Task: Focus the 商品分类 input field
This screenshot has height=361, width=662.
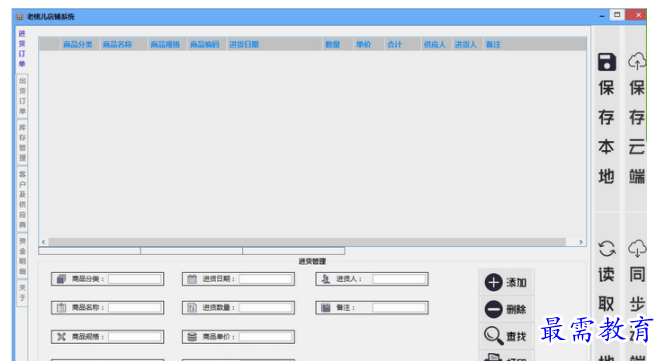Action: click(135, 279)
